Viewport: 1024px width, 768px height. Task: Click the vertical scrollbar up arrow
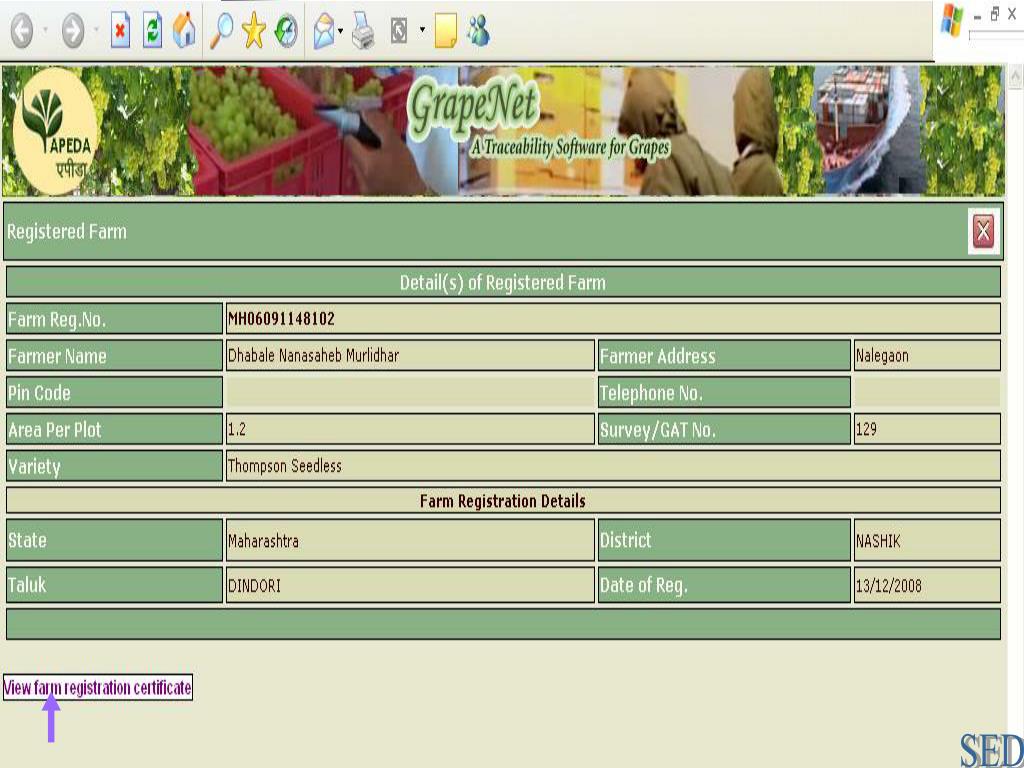pyautogui.click(x=1014, y=76)
